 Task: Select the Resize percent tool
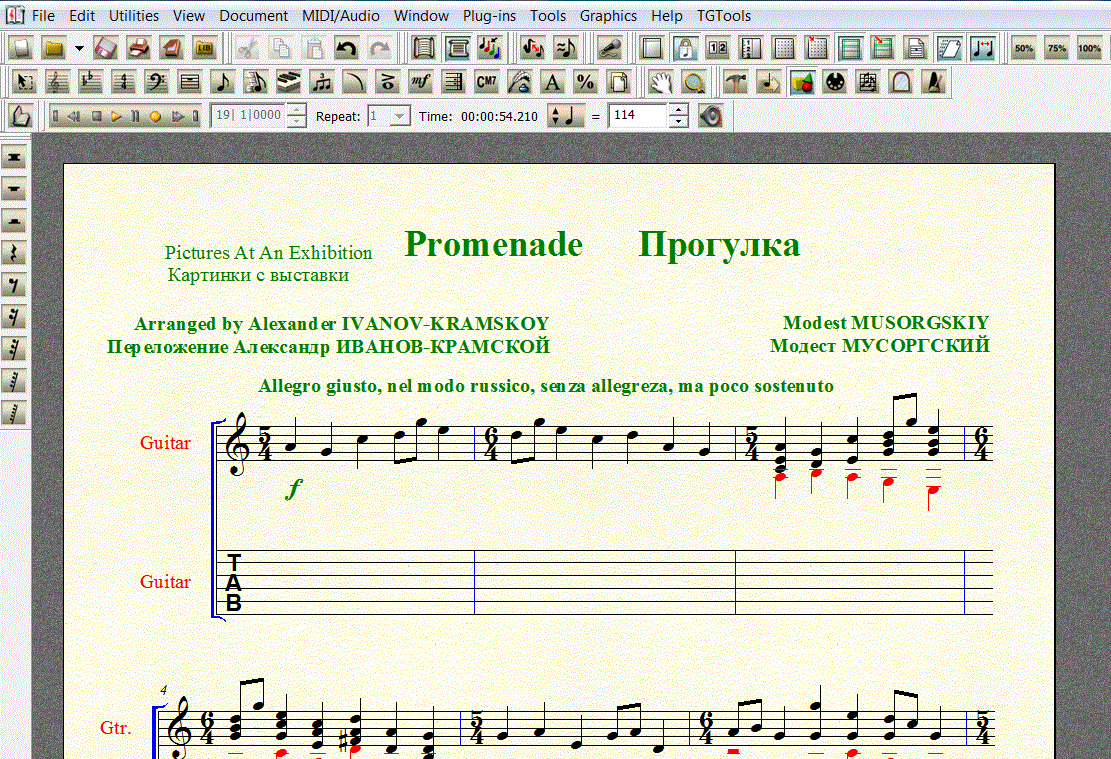pyautogui.click(x=585, y=82)
